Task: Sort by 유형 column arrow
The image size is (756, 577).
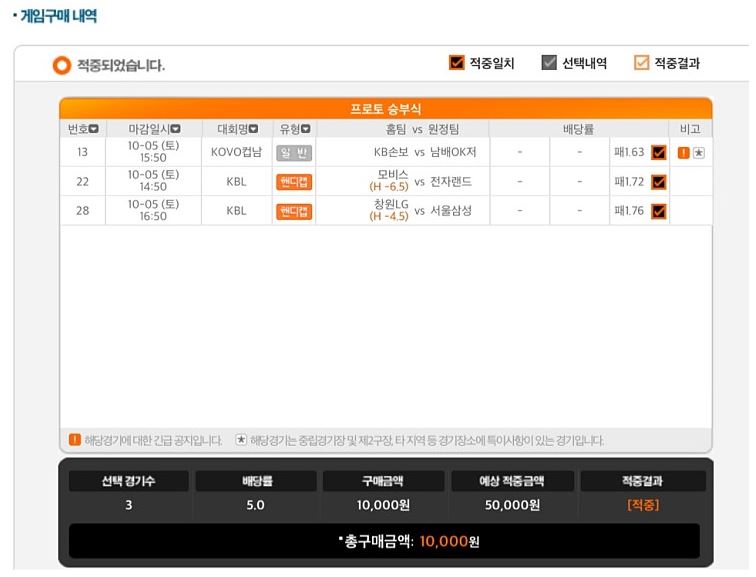Action: click(306, 129)
